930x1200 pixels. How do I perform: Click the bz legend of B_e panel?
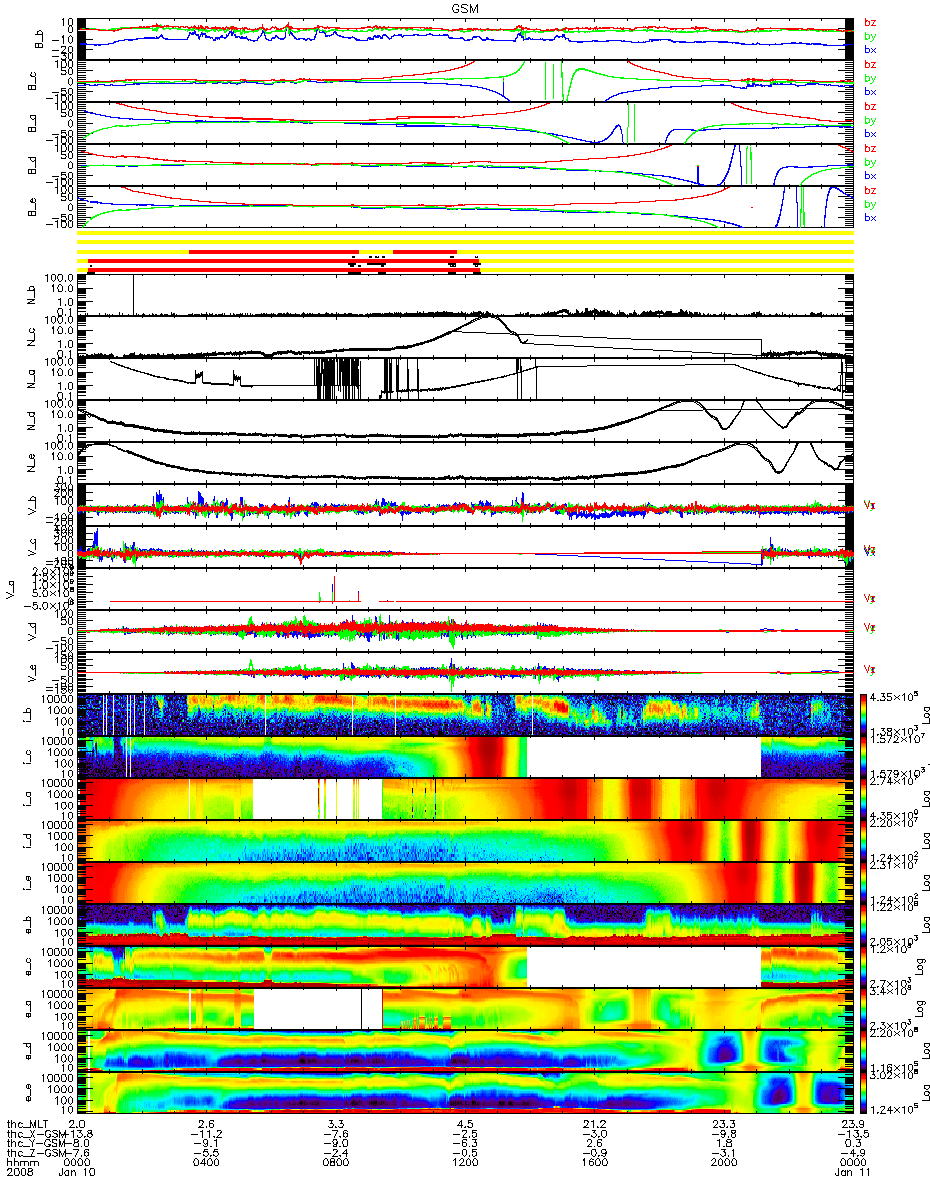point(870,190)
